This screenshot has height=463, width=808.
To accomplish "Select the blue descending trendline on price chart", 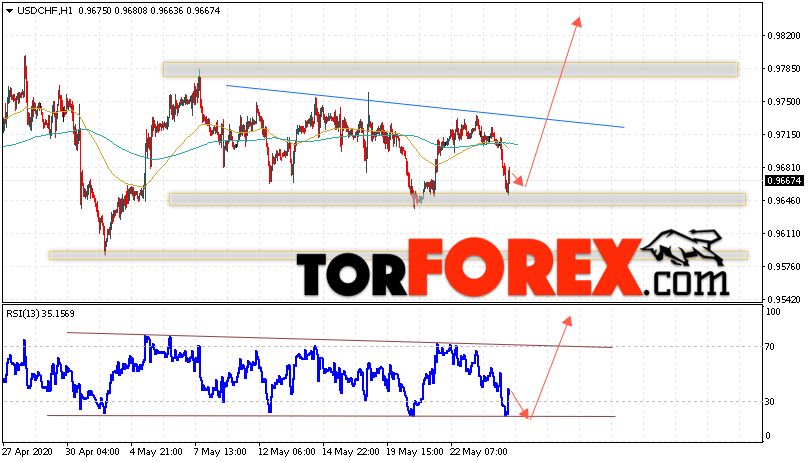I will [425, 106].
